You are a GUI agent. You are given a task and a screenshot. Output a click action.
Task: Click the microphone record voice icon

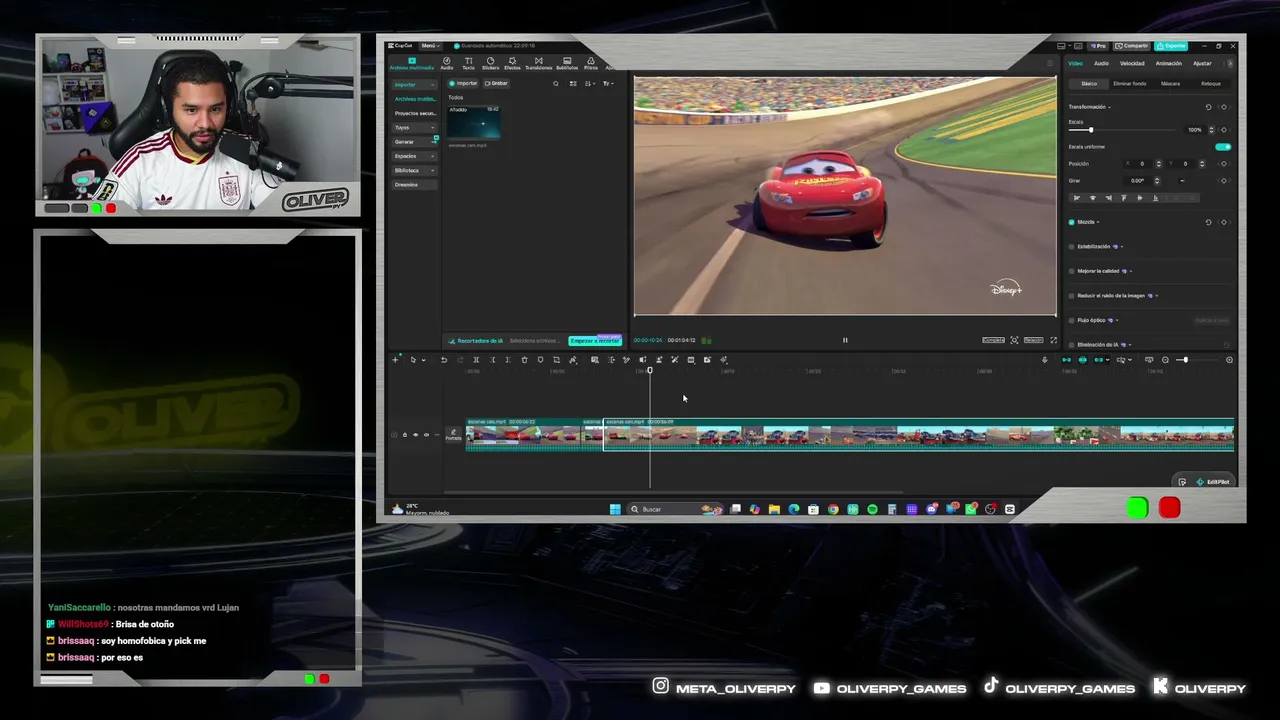[x=1045, y=360]
